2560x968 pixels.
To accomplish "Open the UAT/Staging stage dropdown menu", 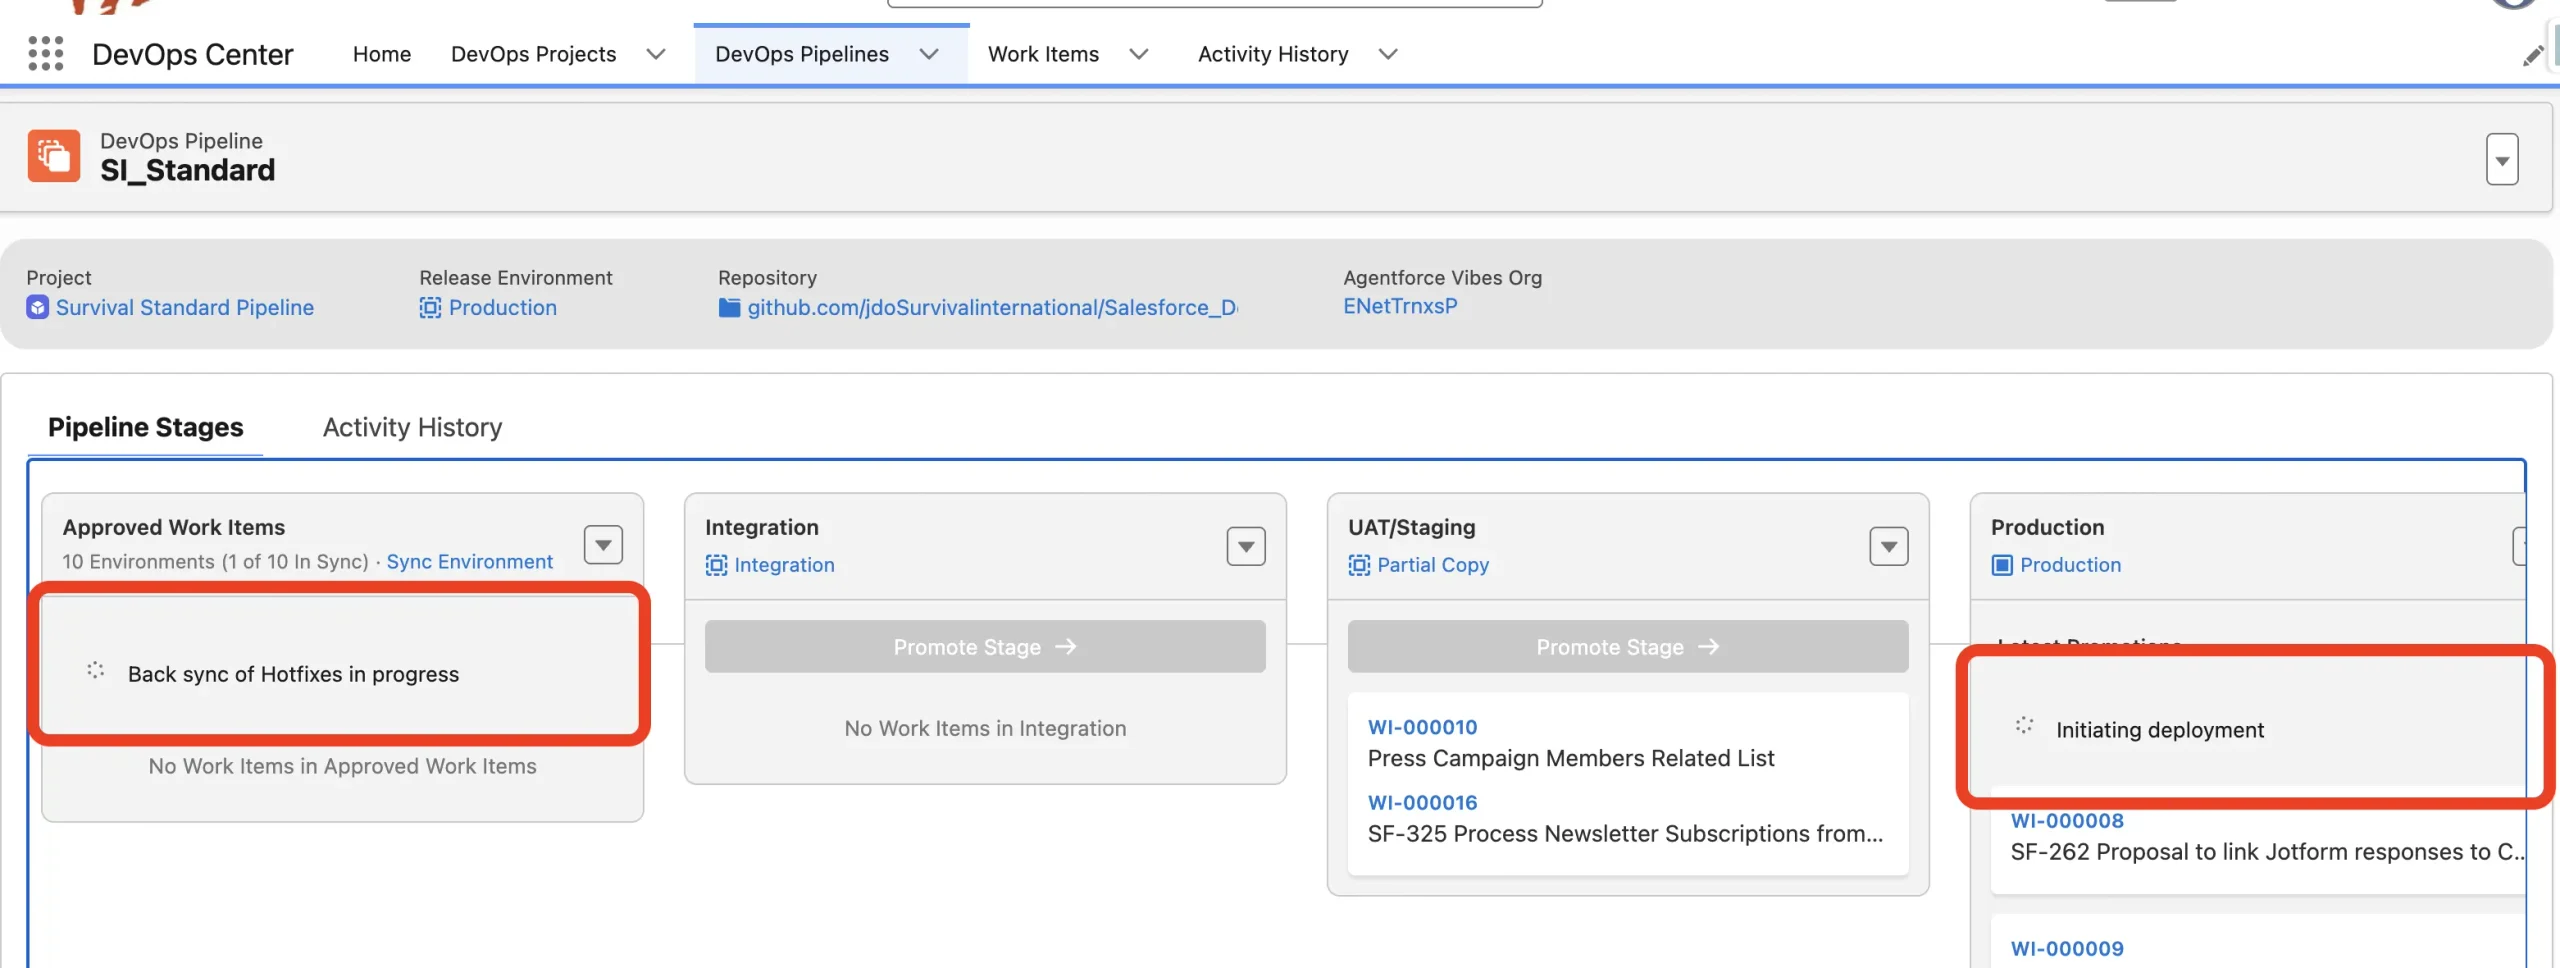I will coord(1889,546).
